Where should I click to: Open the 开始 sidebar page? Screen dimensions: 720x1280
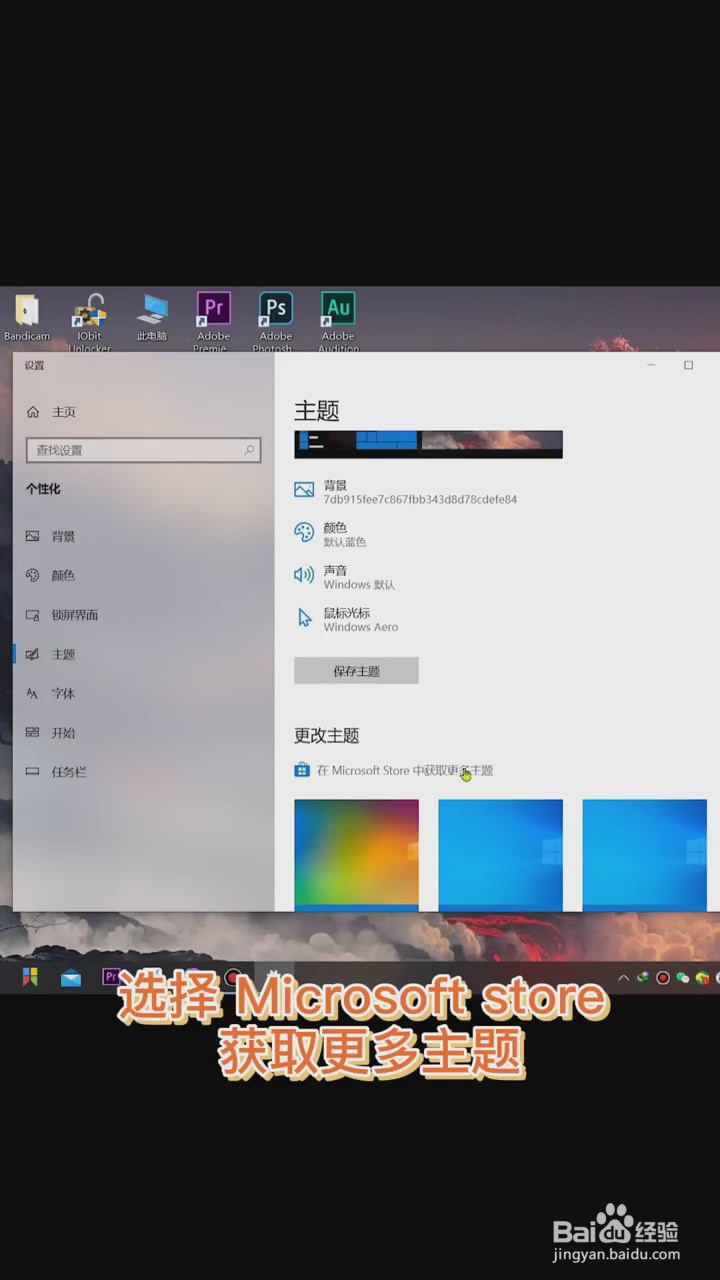pyautogui.click(x=51, y=732)
